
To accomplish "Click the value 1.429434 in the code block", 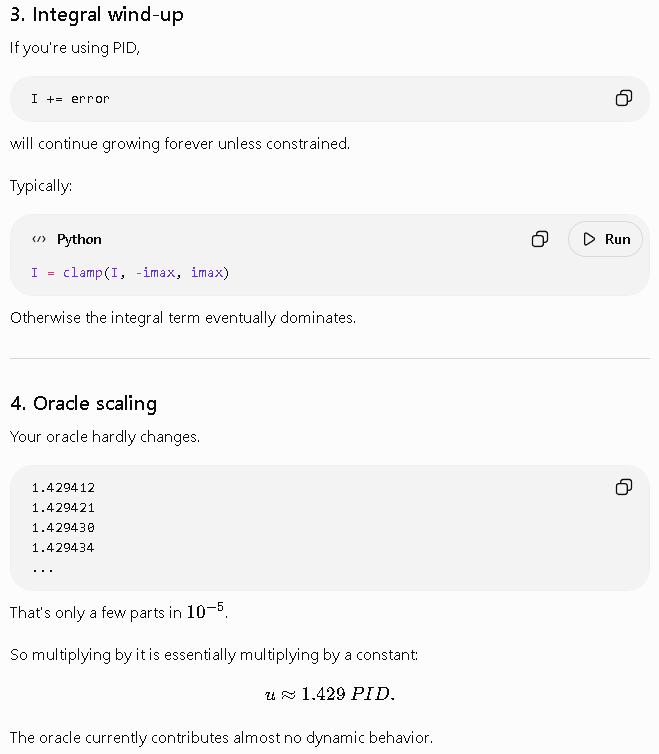I will click(63, 548).
